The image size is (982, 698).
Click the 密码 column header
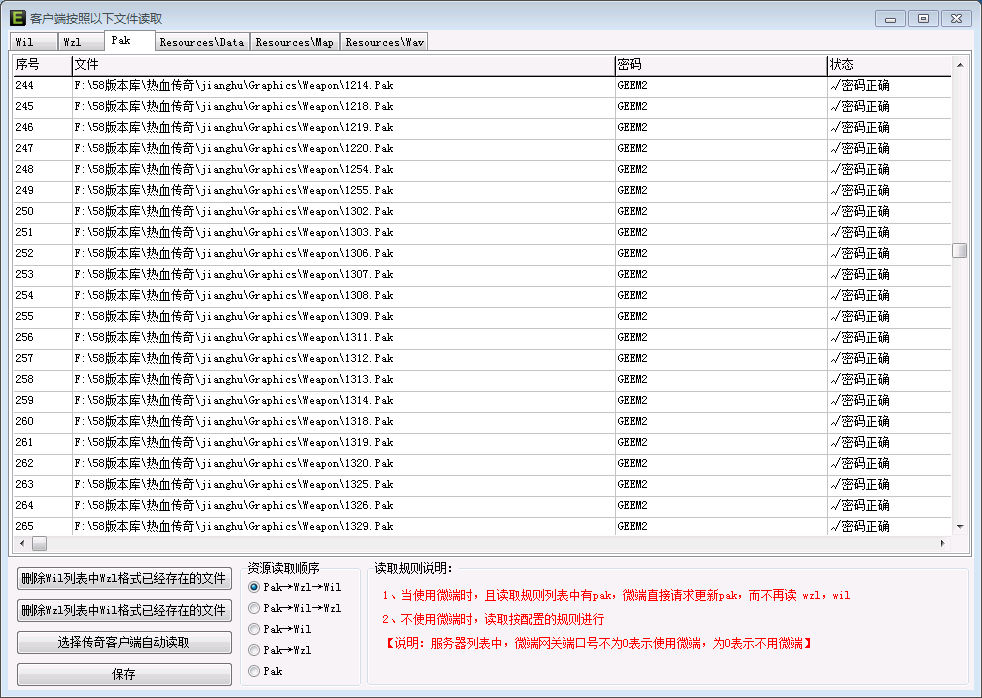tap(721, 64)
